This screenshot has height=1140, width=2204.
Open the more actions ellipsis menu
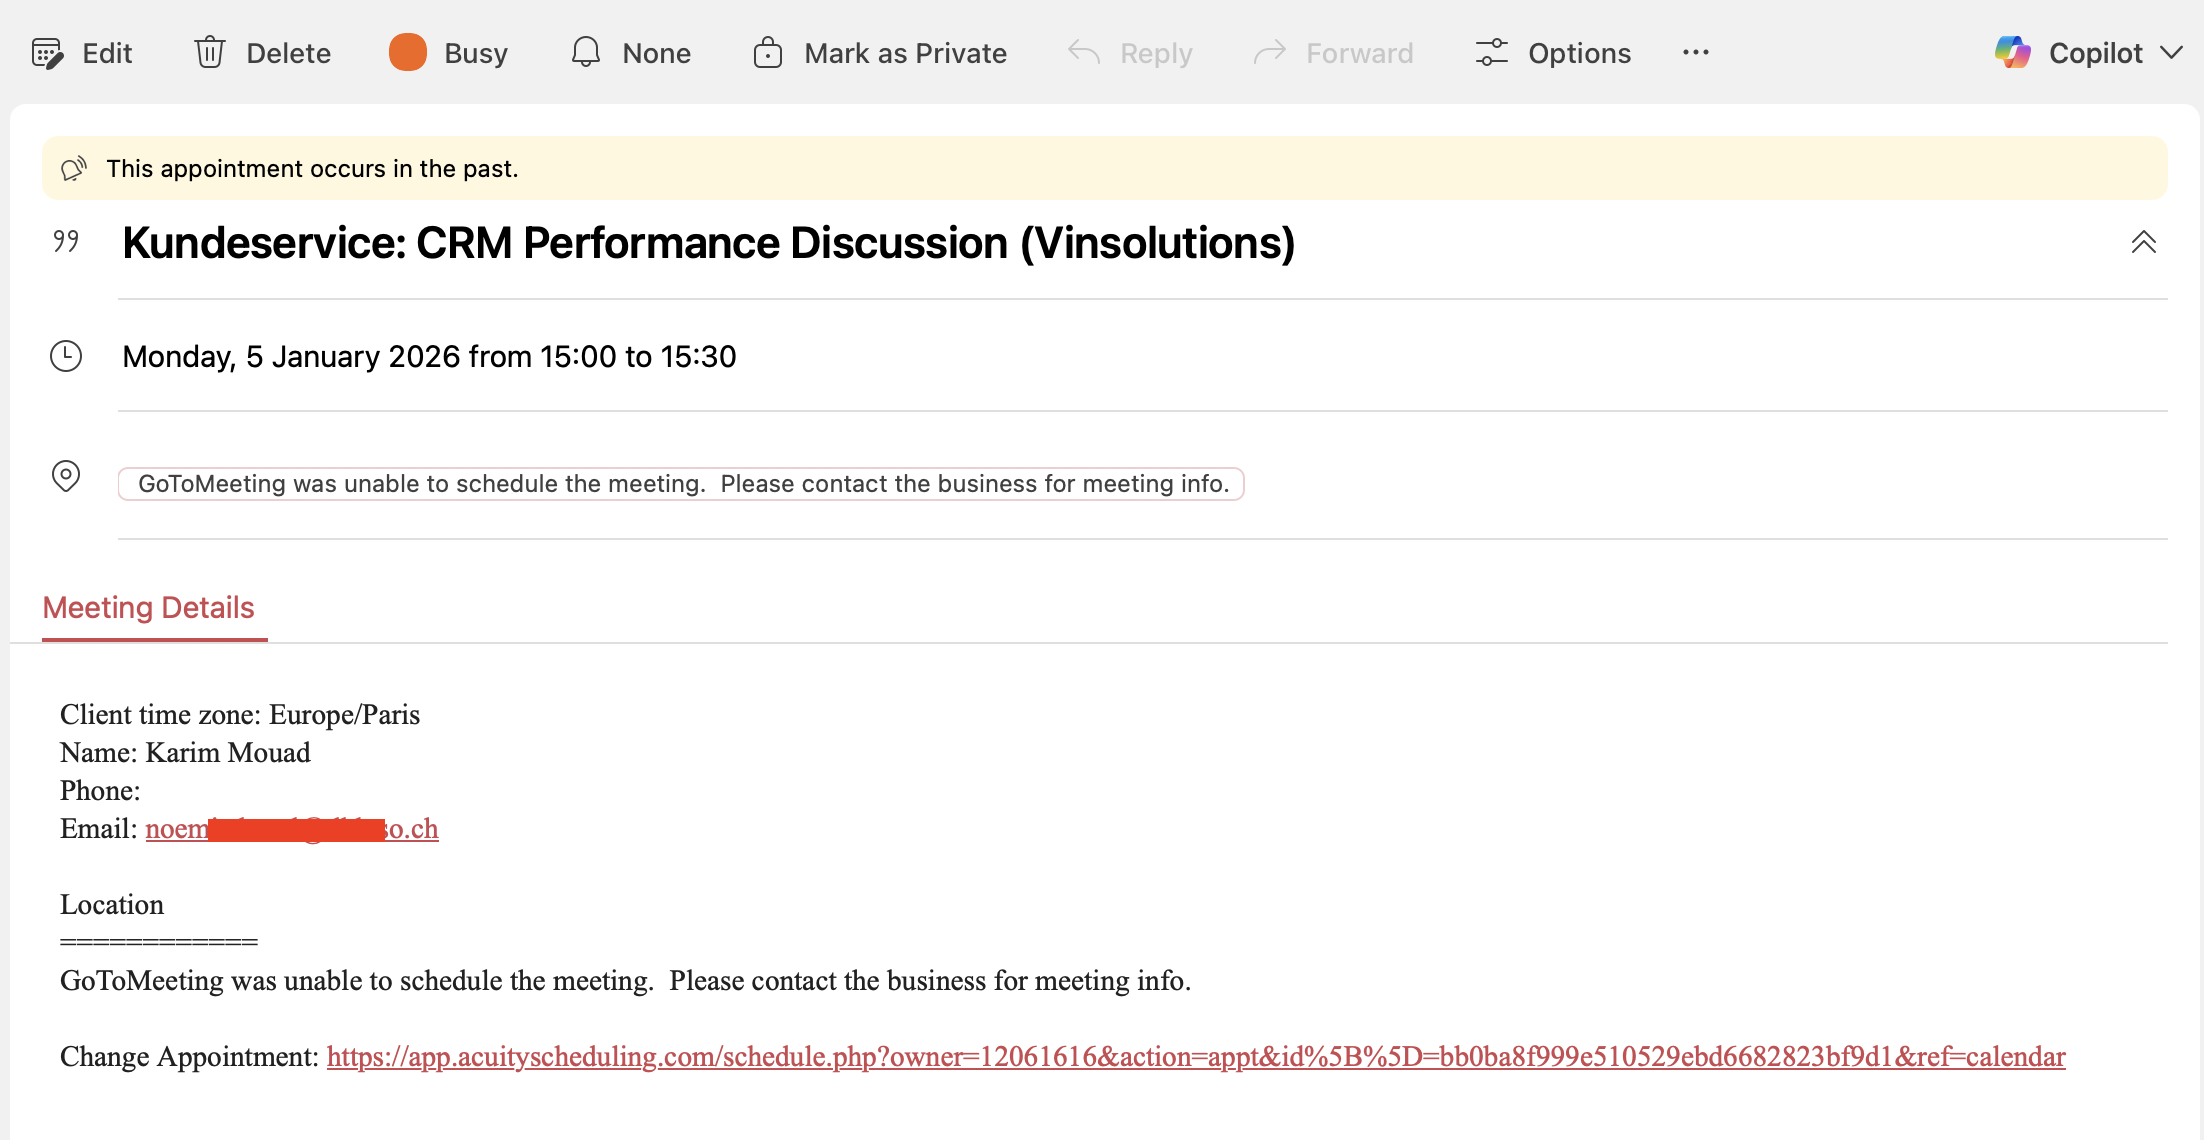point(1696,53)
